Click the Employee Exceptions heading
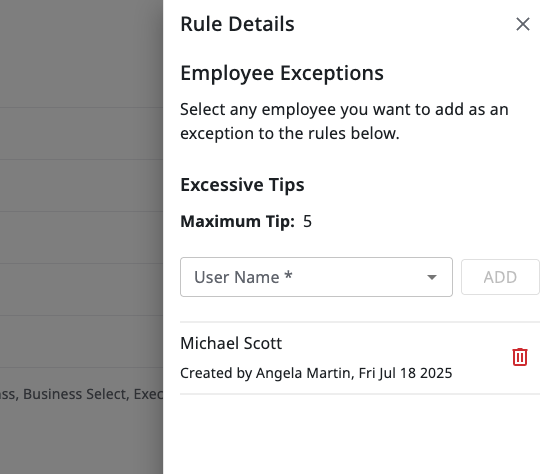554x474 pixels. [x=282, y=73]
